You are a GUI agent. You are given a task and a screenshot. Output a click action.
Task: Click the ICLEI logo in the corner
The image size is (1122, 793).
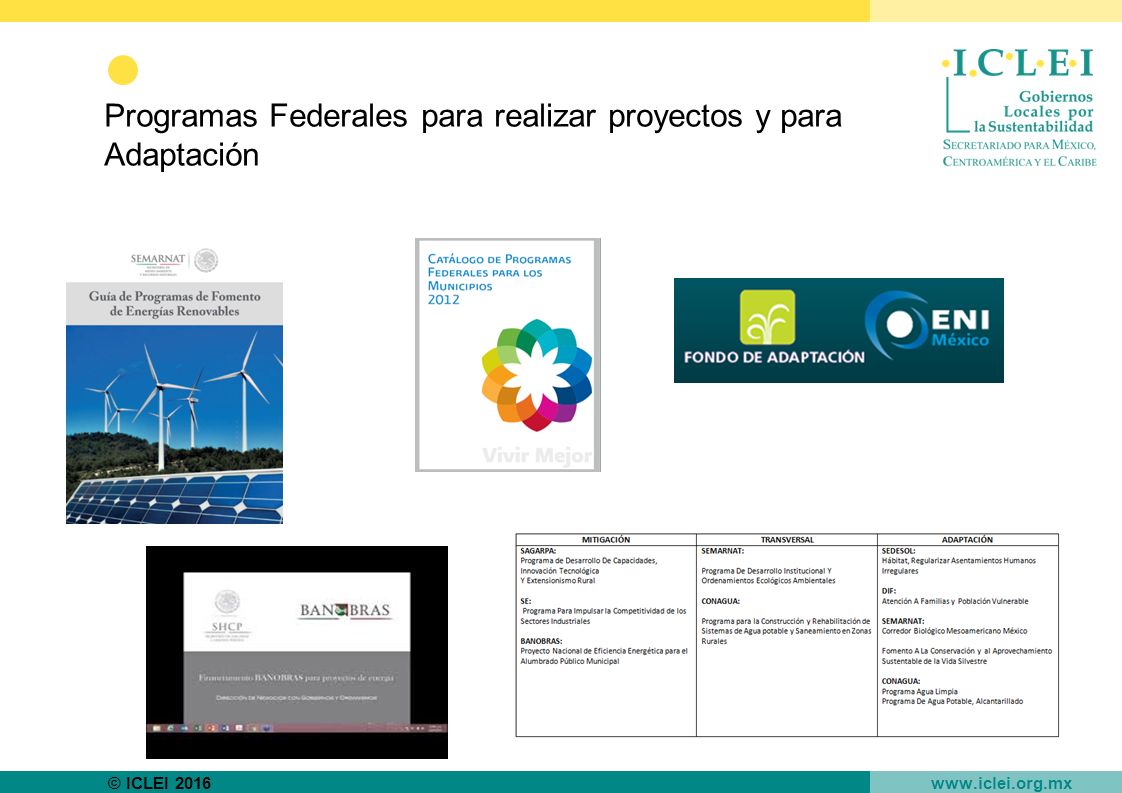1019,107
